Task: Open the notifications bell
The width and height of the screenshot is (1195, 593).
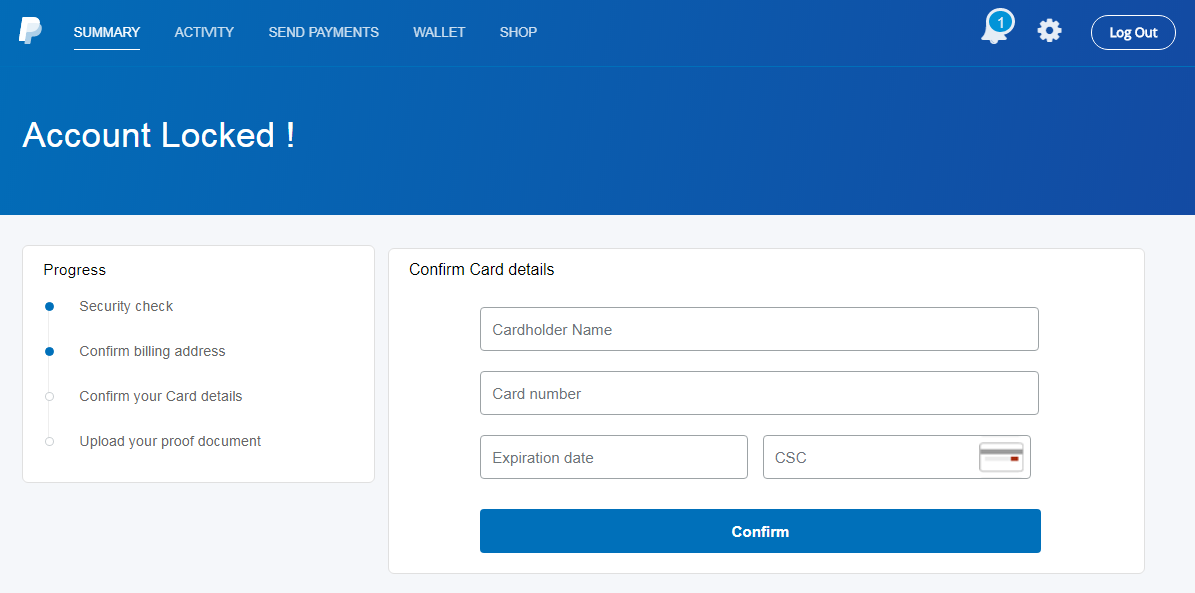Action: [x=993, y=33]
